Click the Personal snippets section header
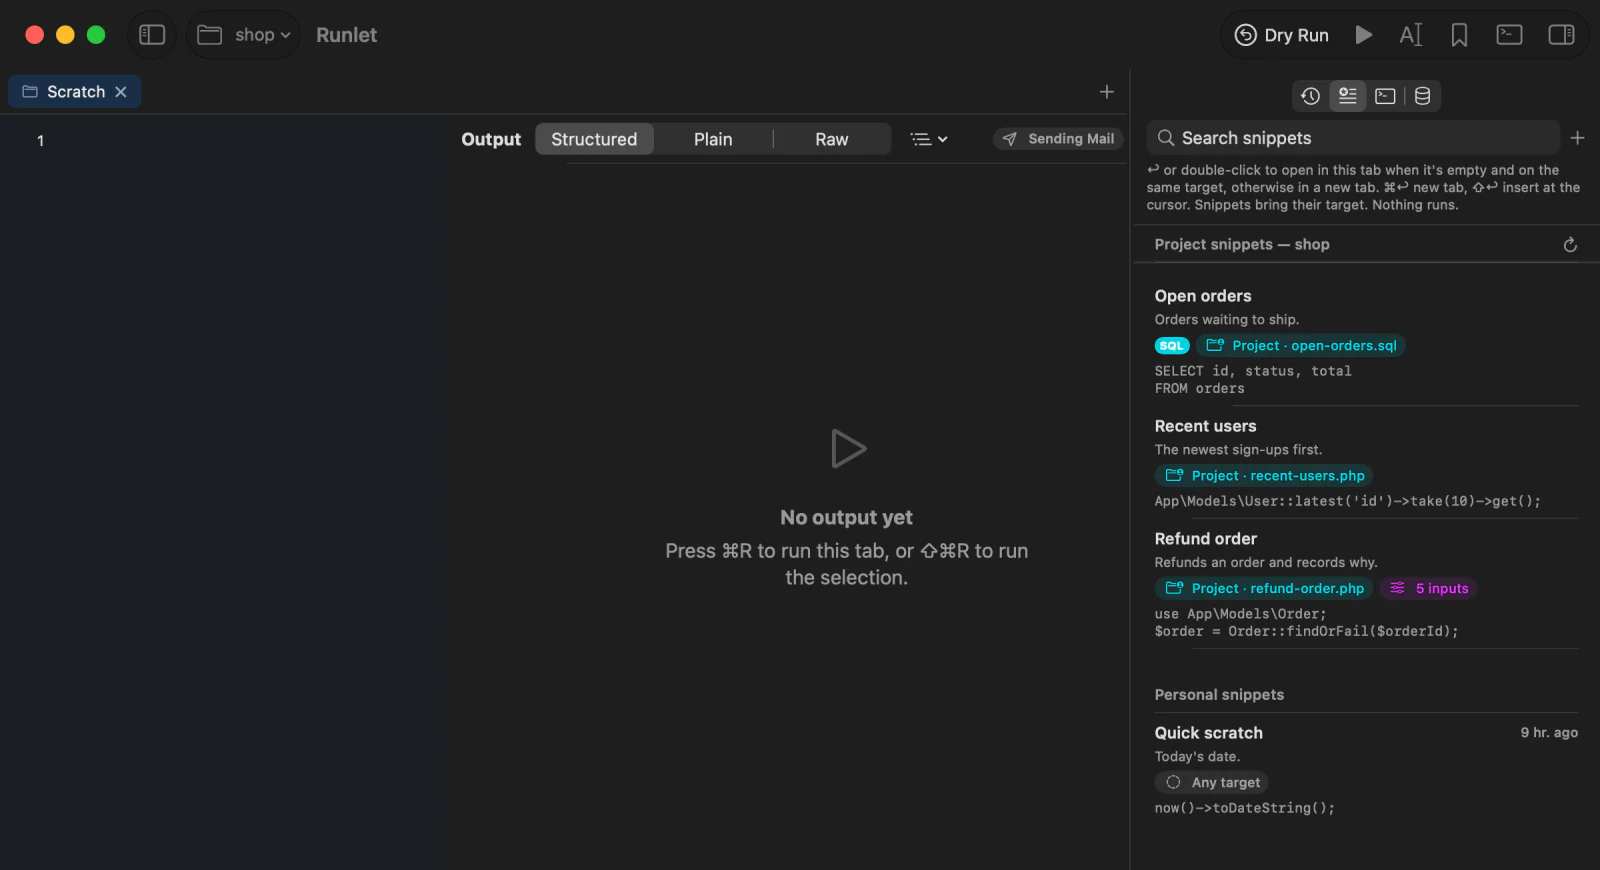 (1219, 695)
